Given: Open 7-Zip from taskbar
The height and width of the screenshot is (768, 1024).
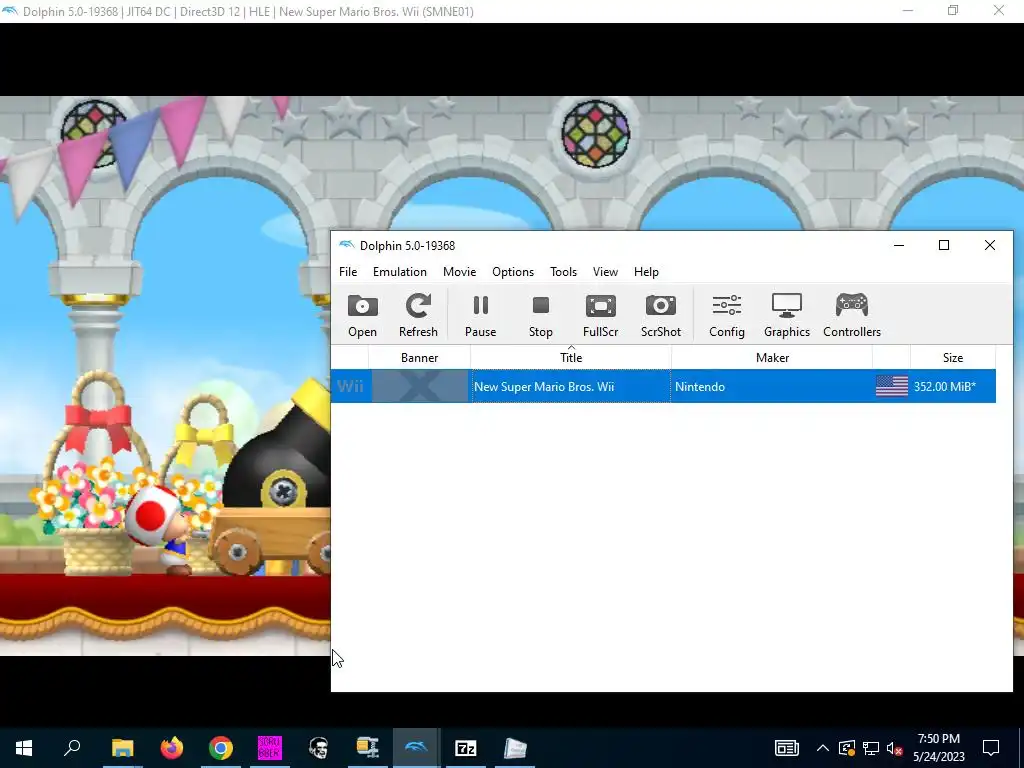Looking at the screenshot, I should click(x=466, y=748).
